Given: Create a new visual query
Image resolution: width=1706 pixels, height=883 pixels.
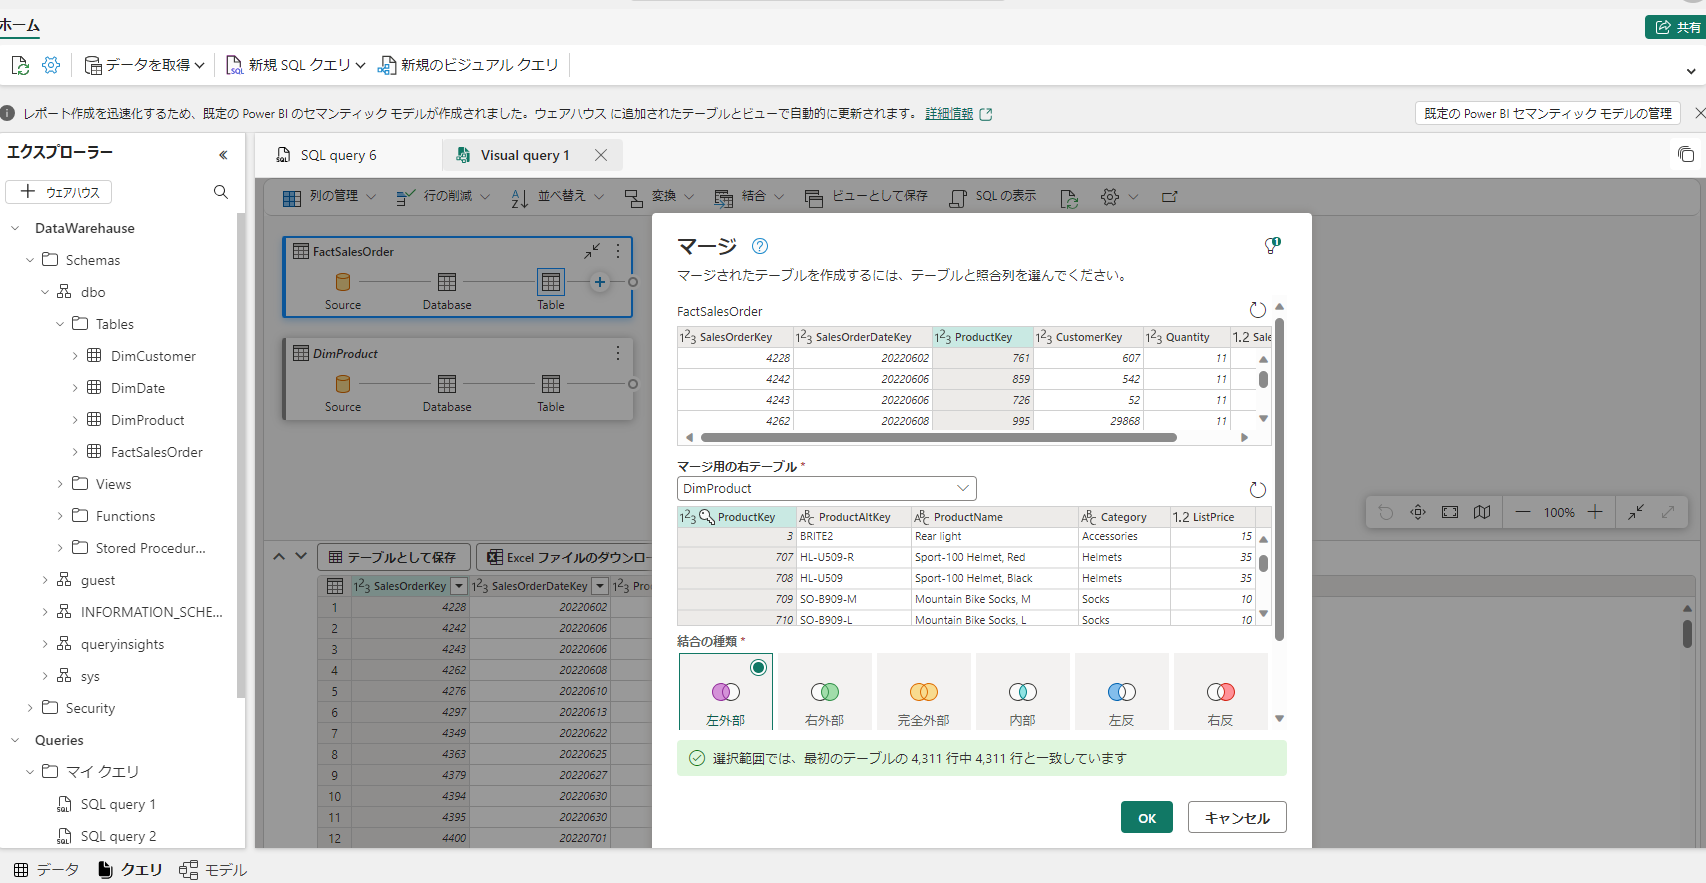Looking at the screenshot, I should (x=468, y=65).
